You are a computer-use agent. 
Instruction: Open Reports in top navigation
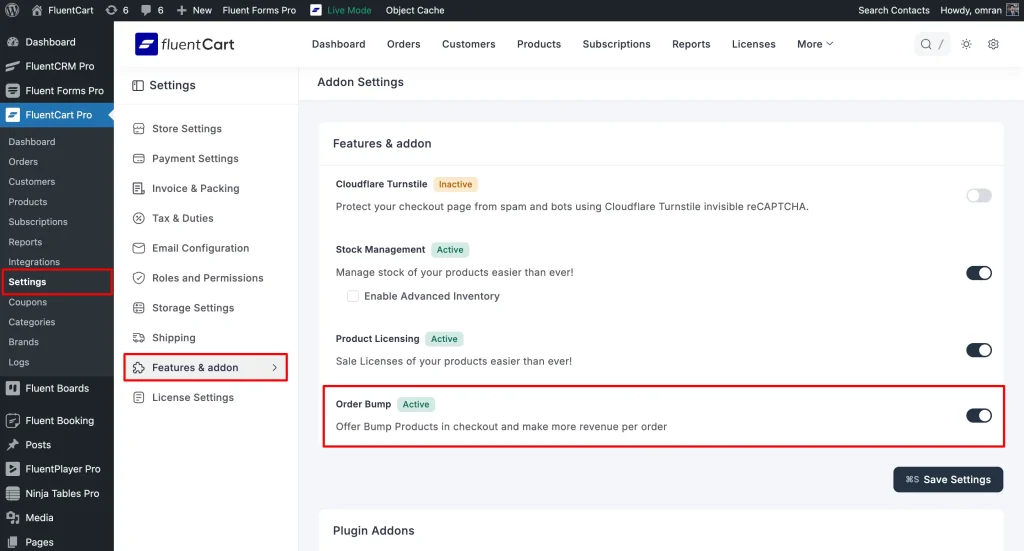click(691, 44)
